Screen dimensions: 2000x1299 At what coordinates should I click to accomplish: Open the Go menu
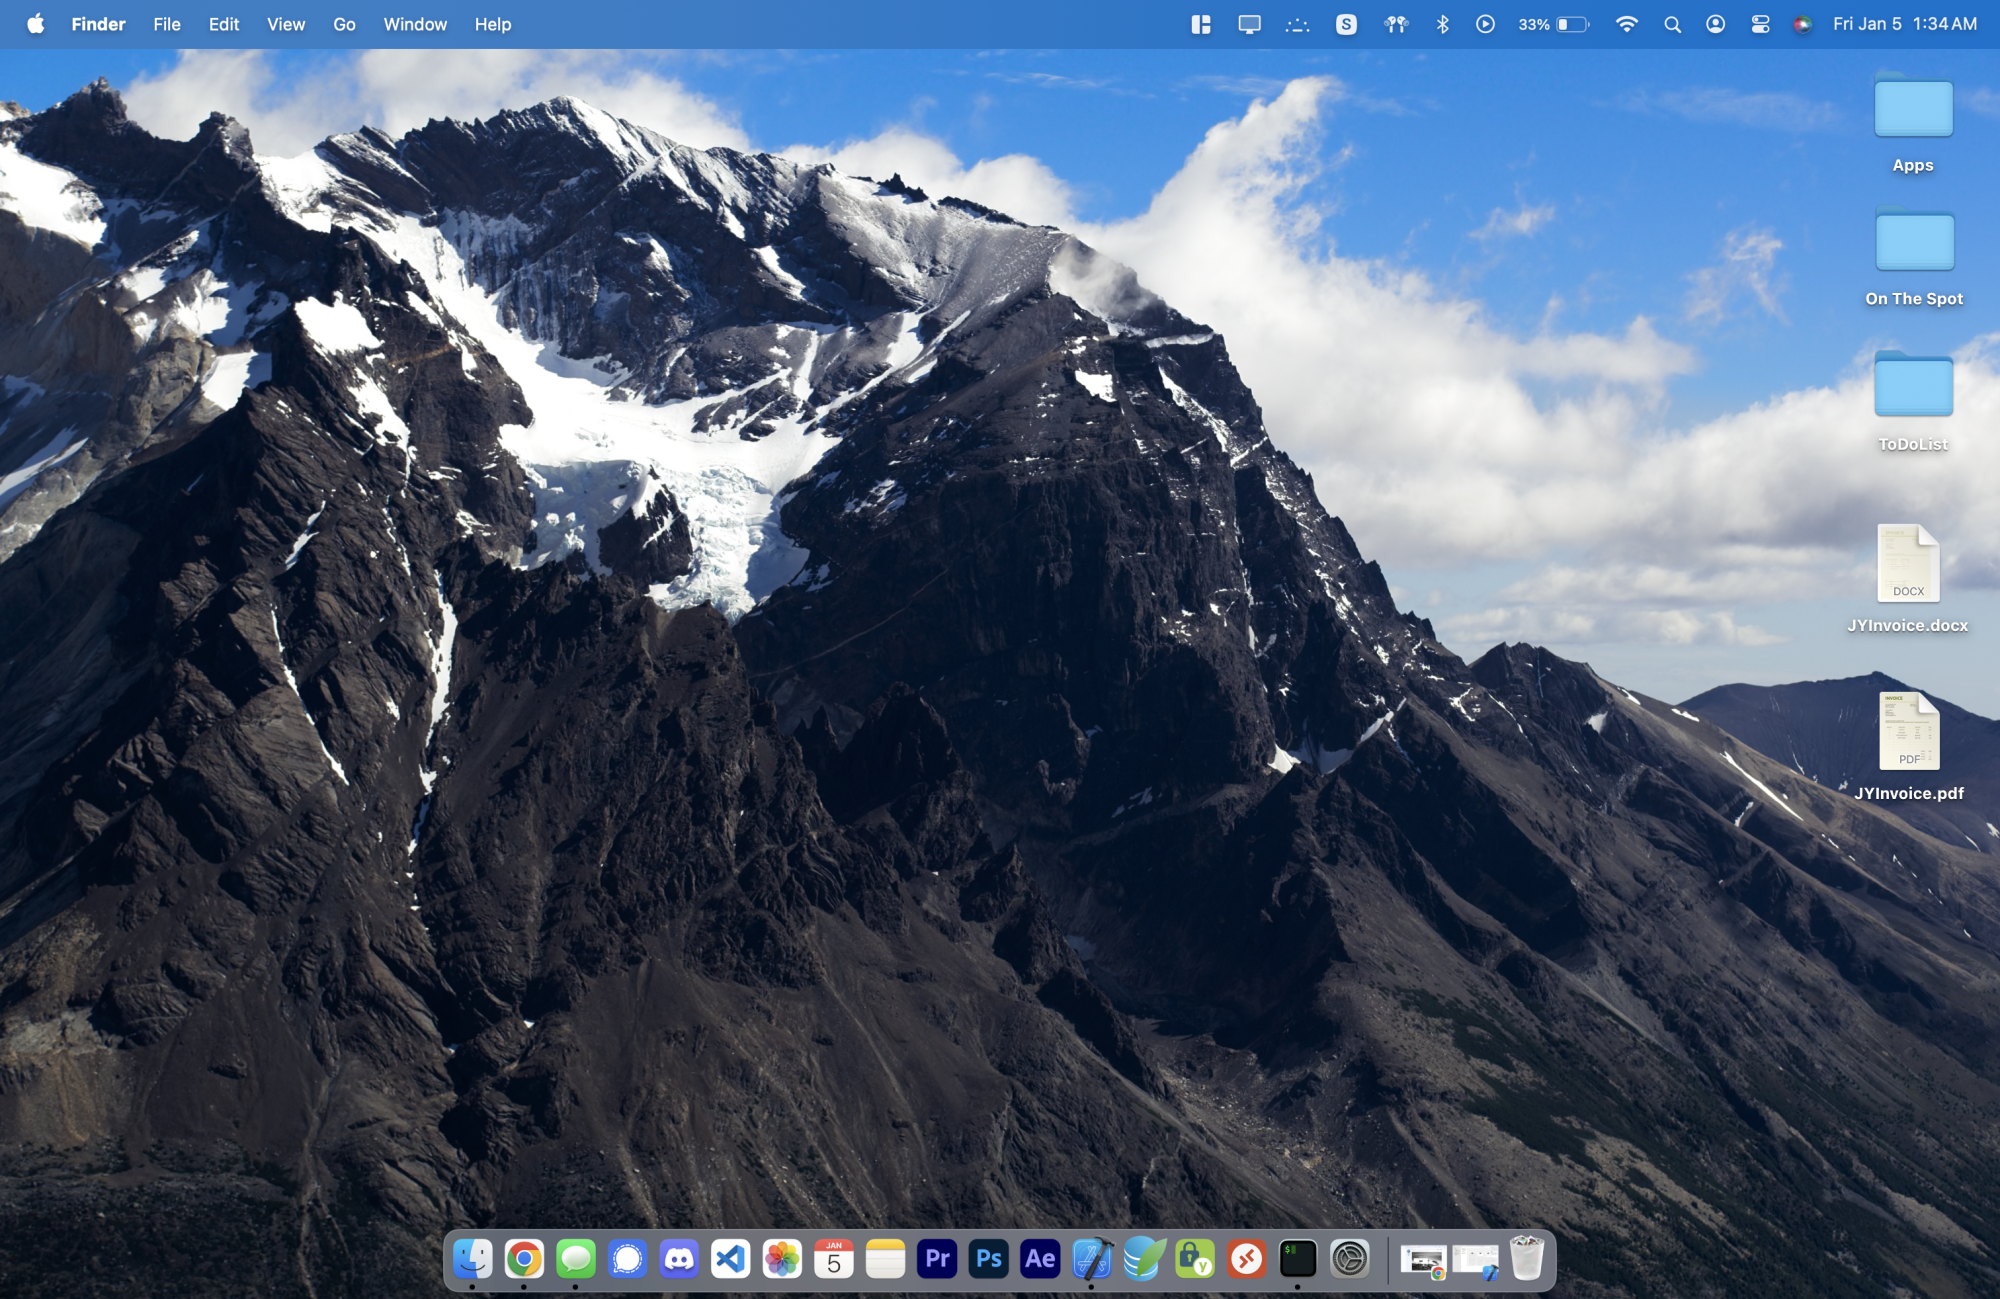tap(343, 23)
